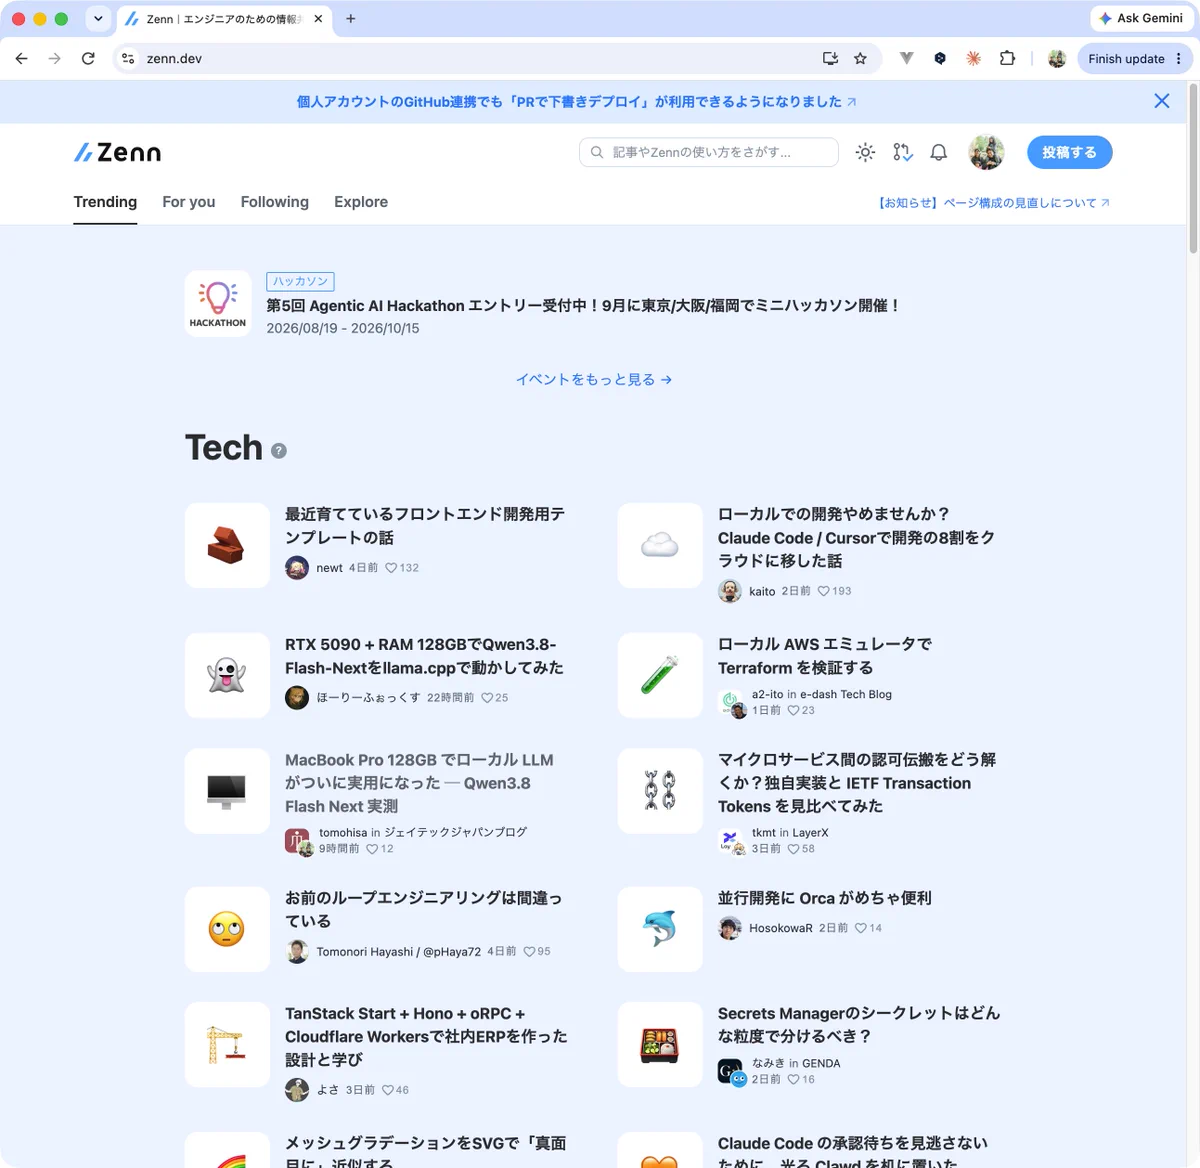Click Tomonori Hayashi author name

[399, 952]
